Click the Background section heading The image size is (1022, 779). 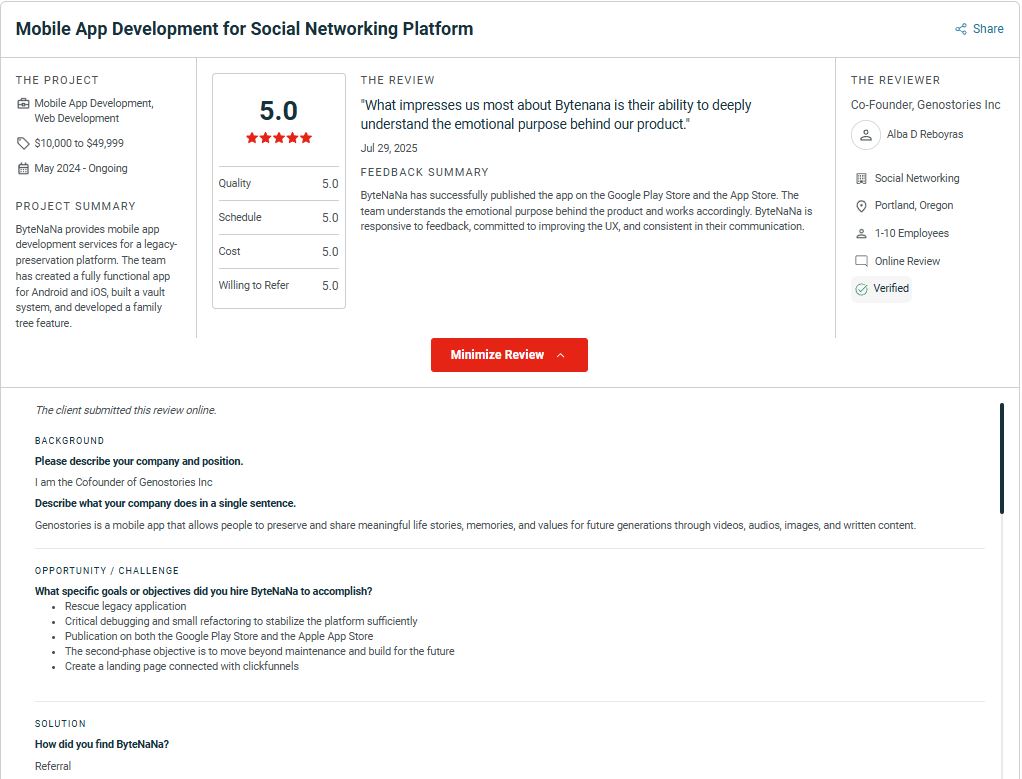tap(69, 441)
